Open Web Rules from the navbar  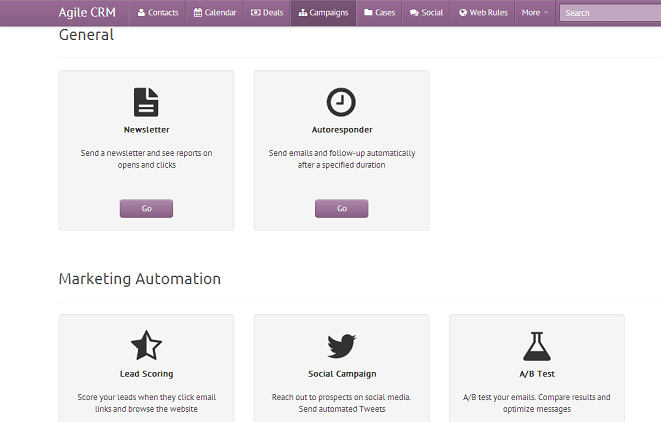point(483,13)
